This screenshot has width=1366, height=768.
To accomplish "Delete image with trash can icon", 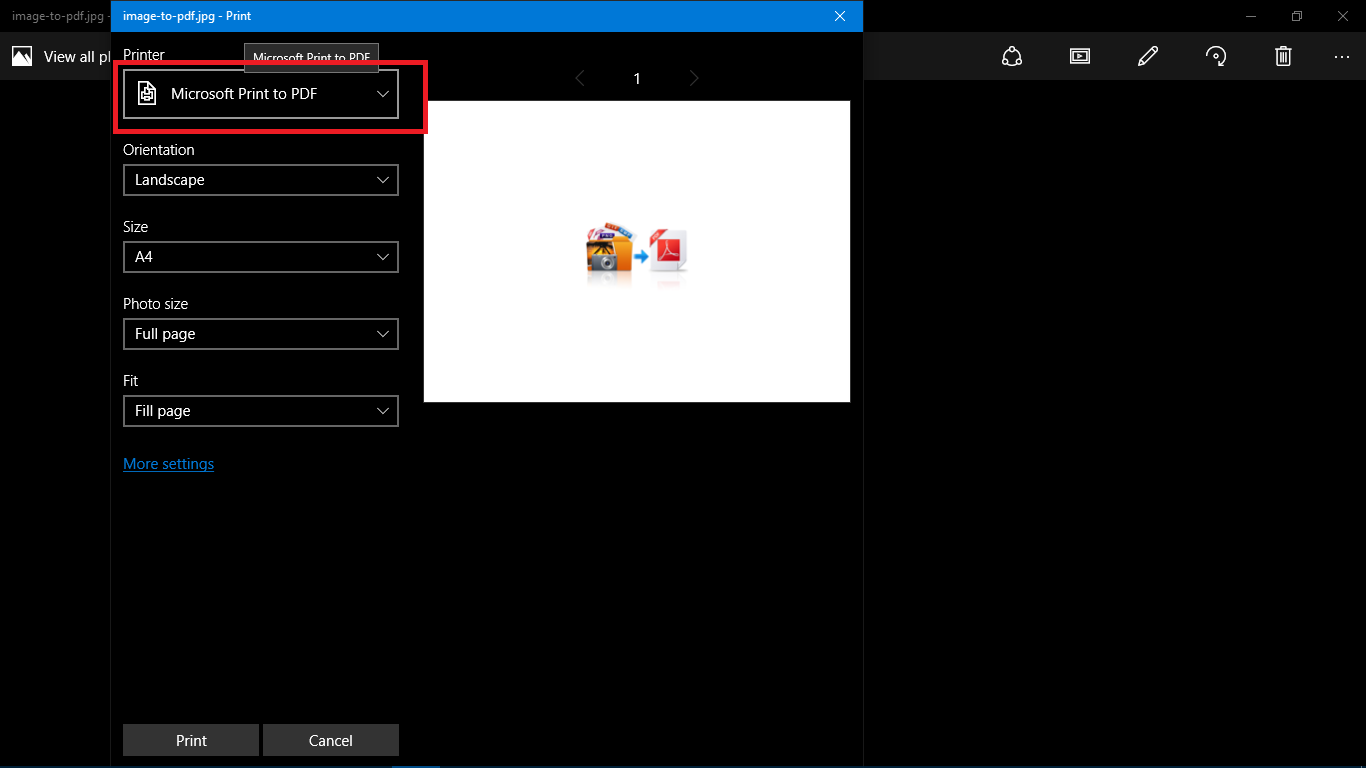I will [x=1284, y=56].
